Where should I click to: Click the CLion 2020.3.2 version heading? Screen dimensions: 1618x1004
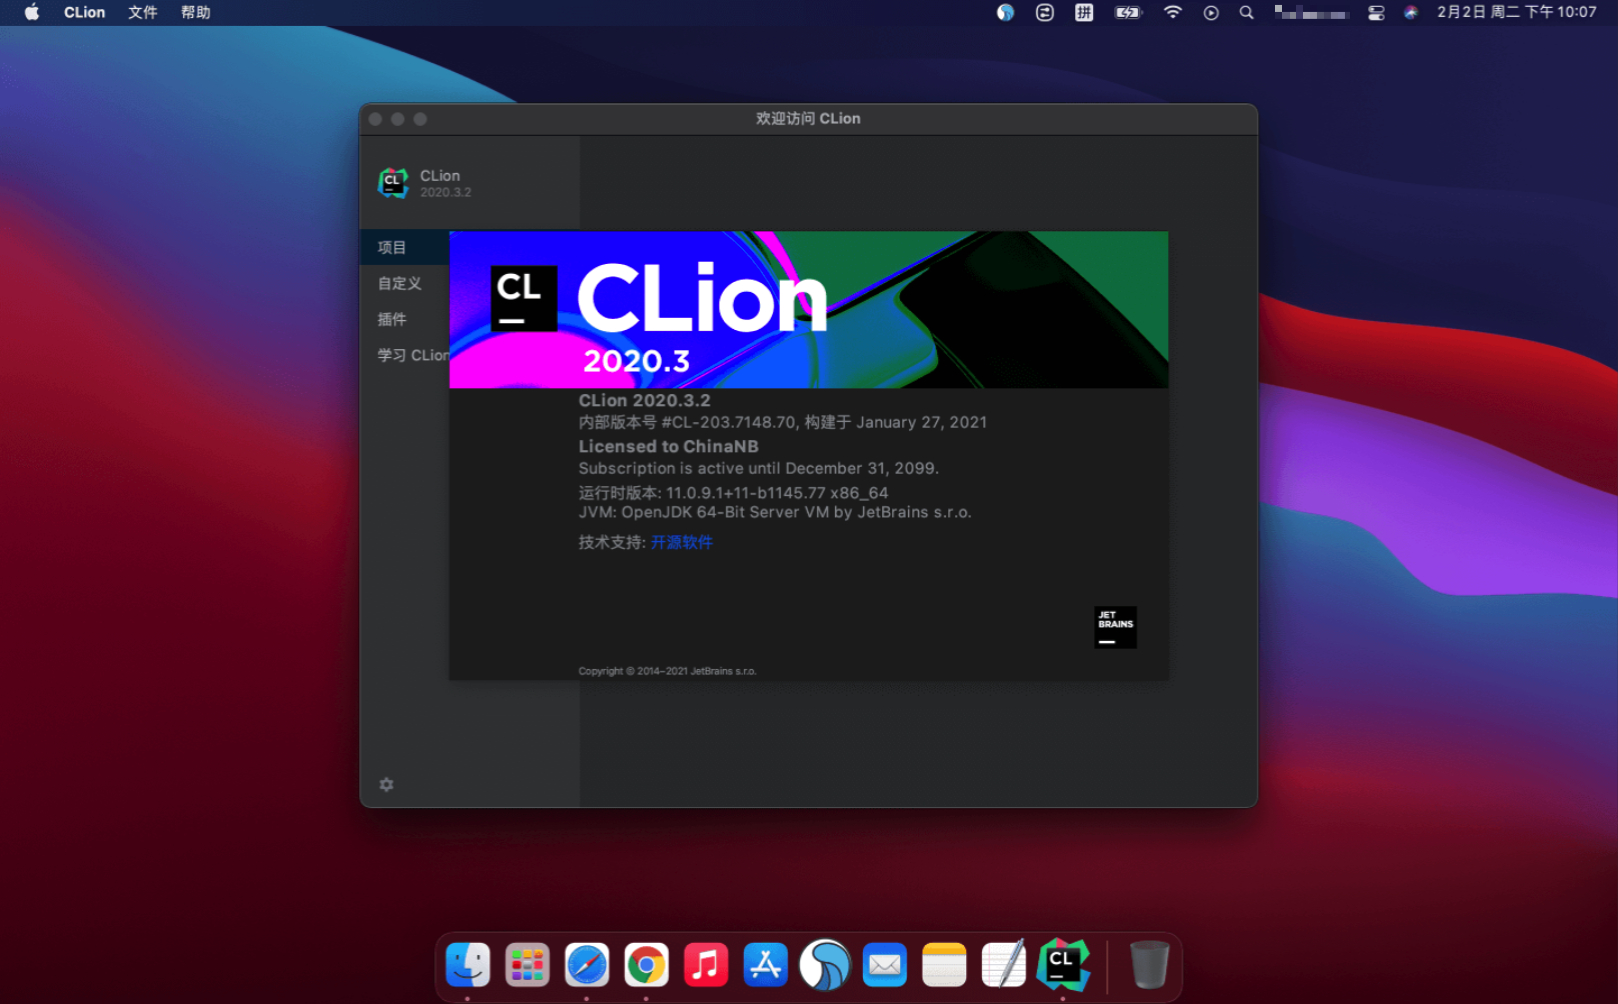pos(644,400)
